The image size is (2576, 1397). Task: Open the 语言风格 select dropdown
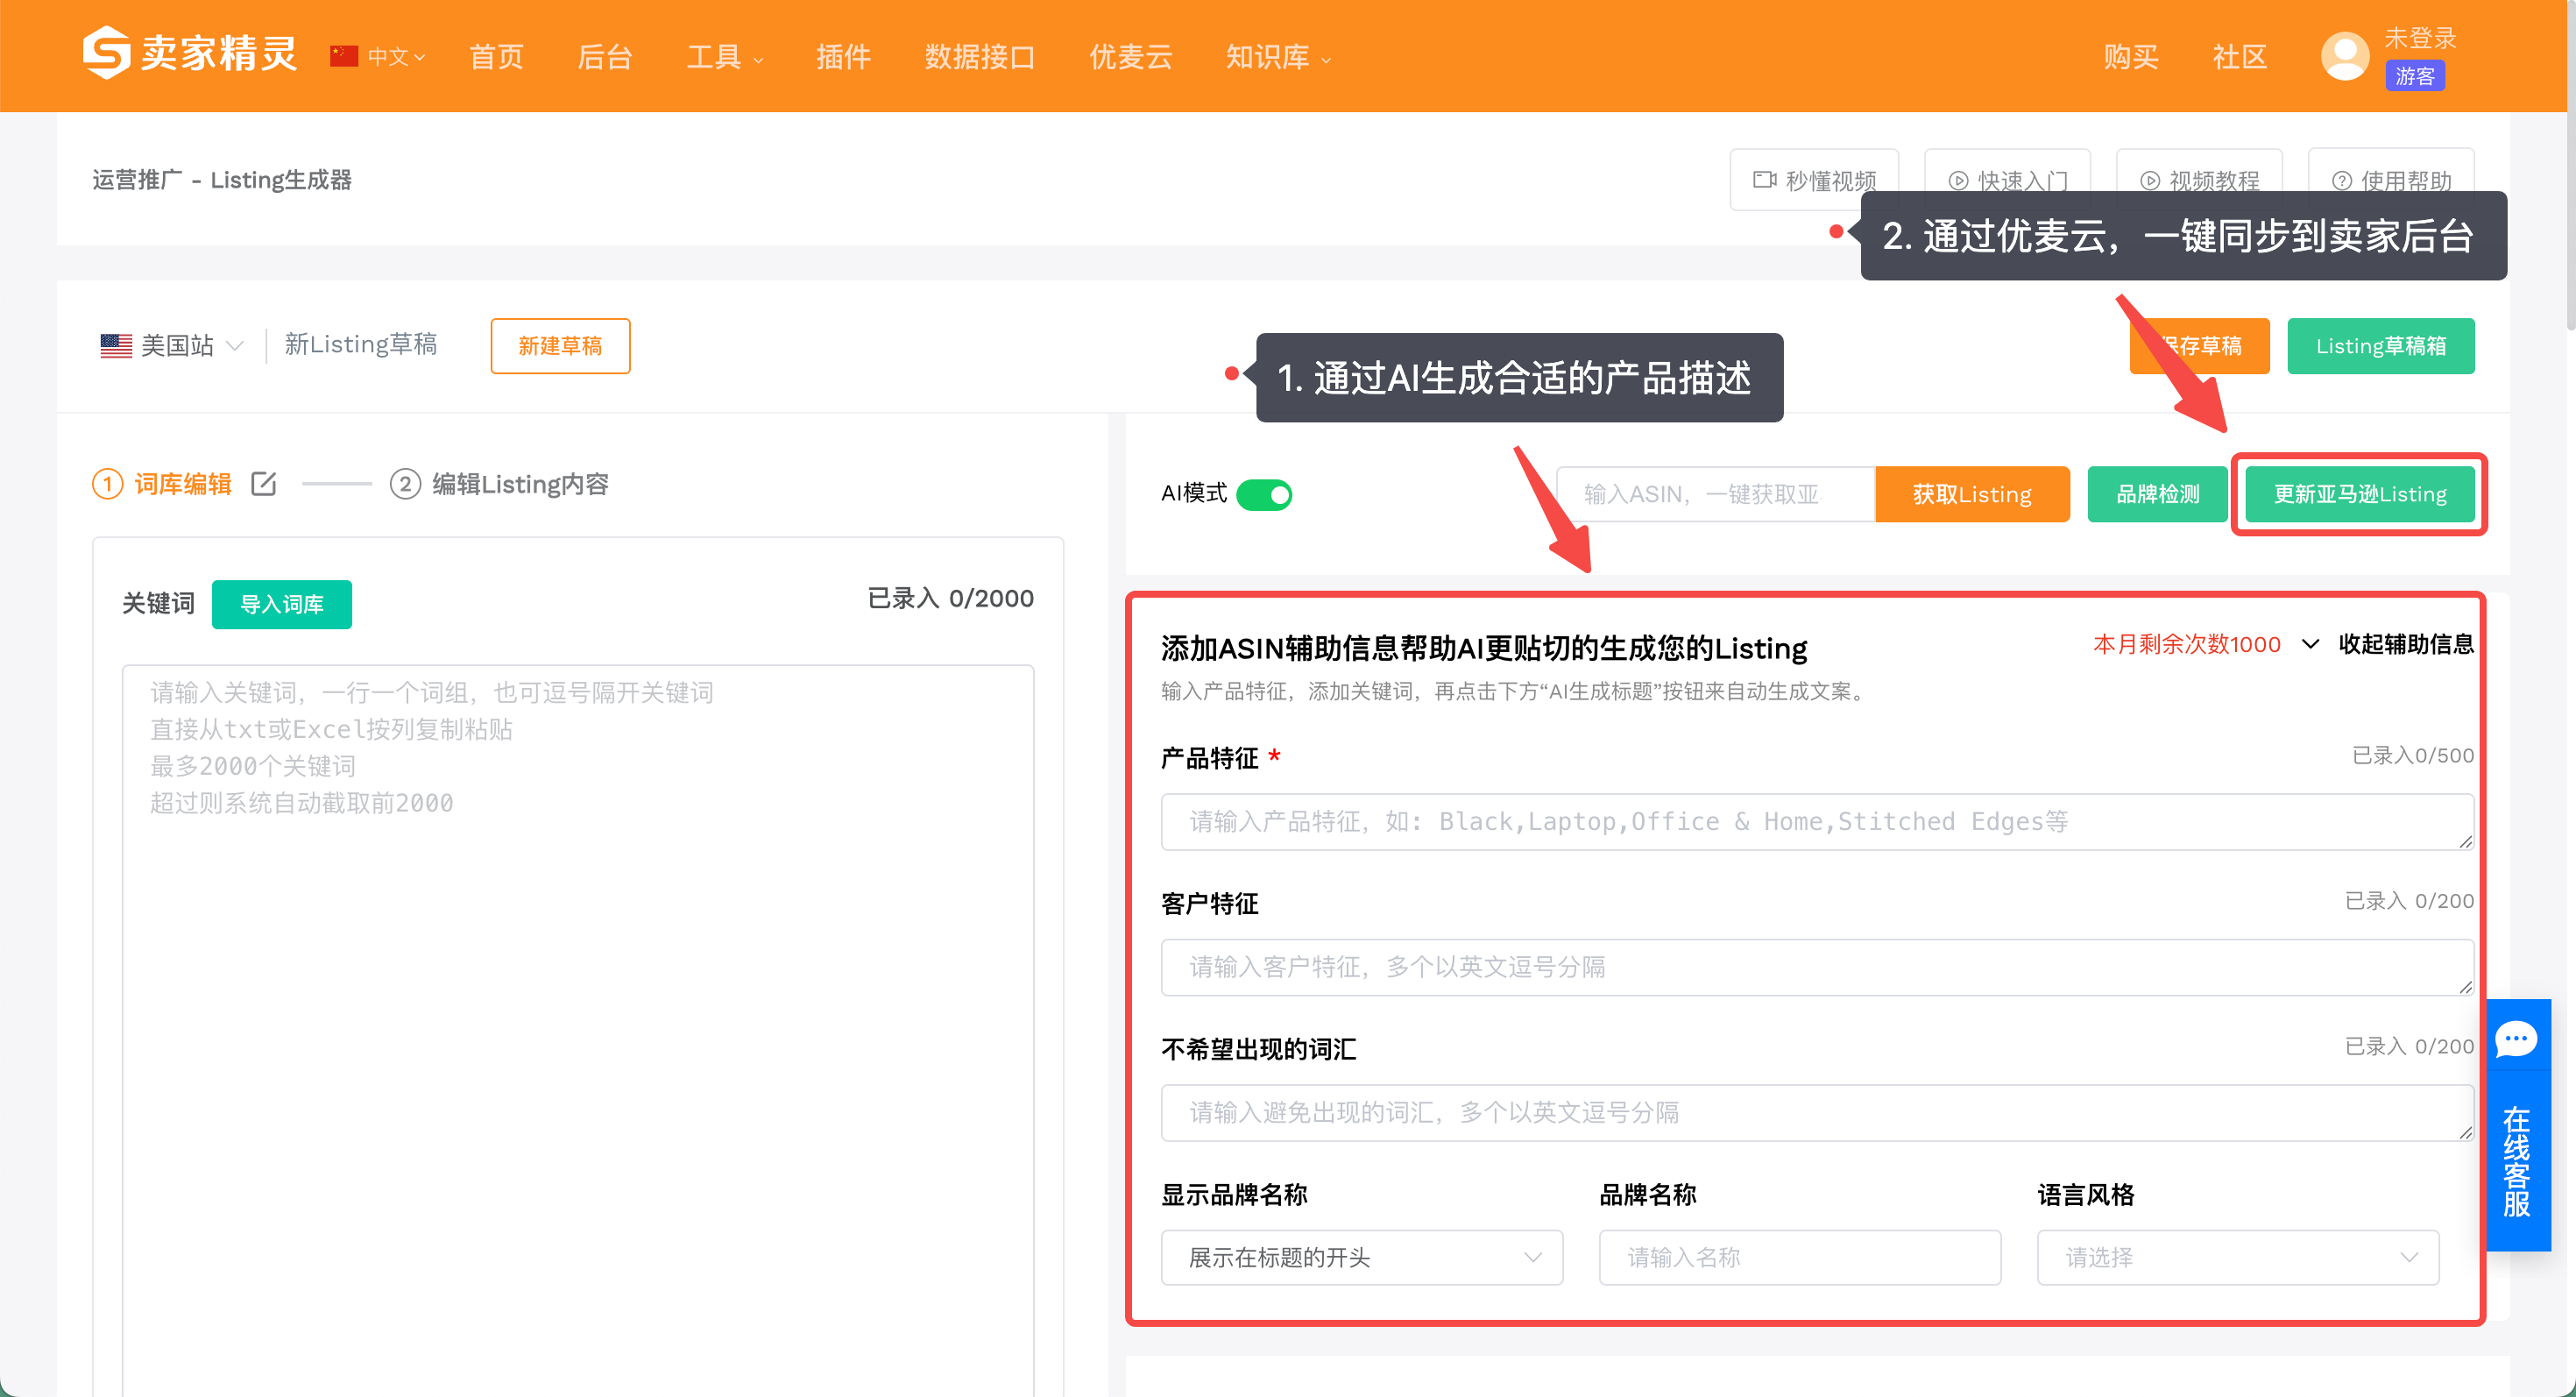point(2237,1257)
